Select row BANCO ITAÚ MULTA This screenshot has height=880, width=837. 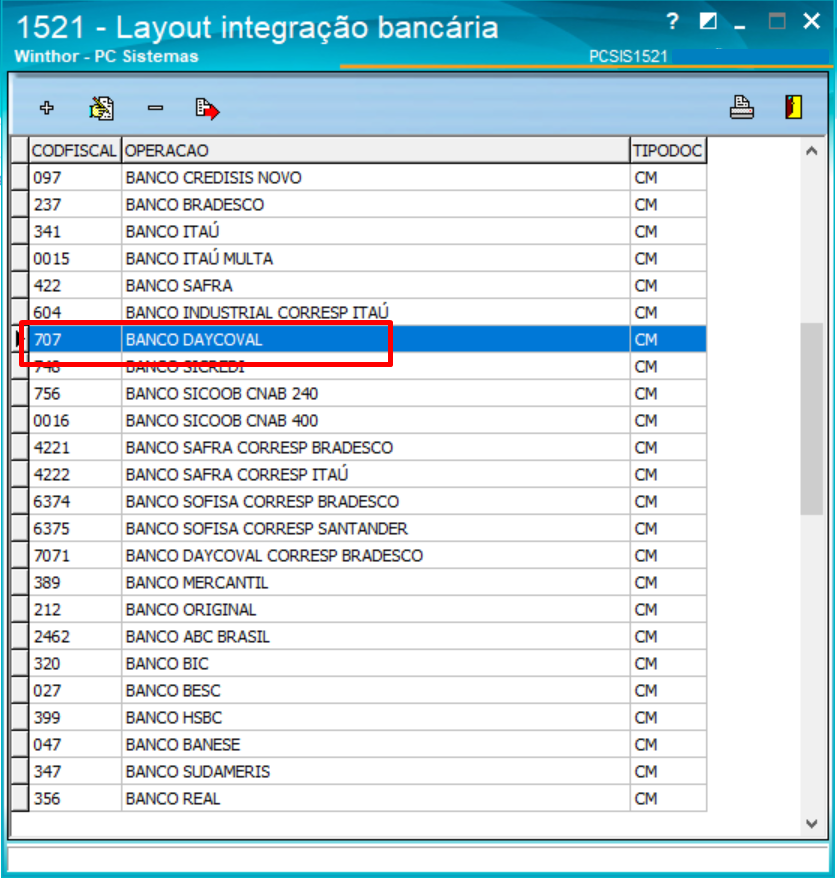pyautogui.click(x=358, y=258)
